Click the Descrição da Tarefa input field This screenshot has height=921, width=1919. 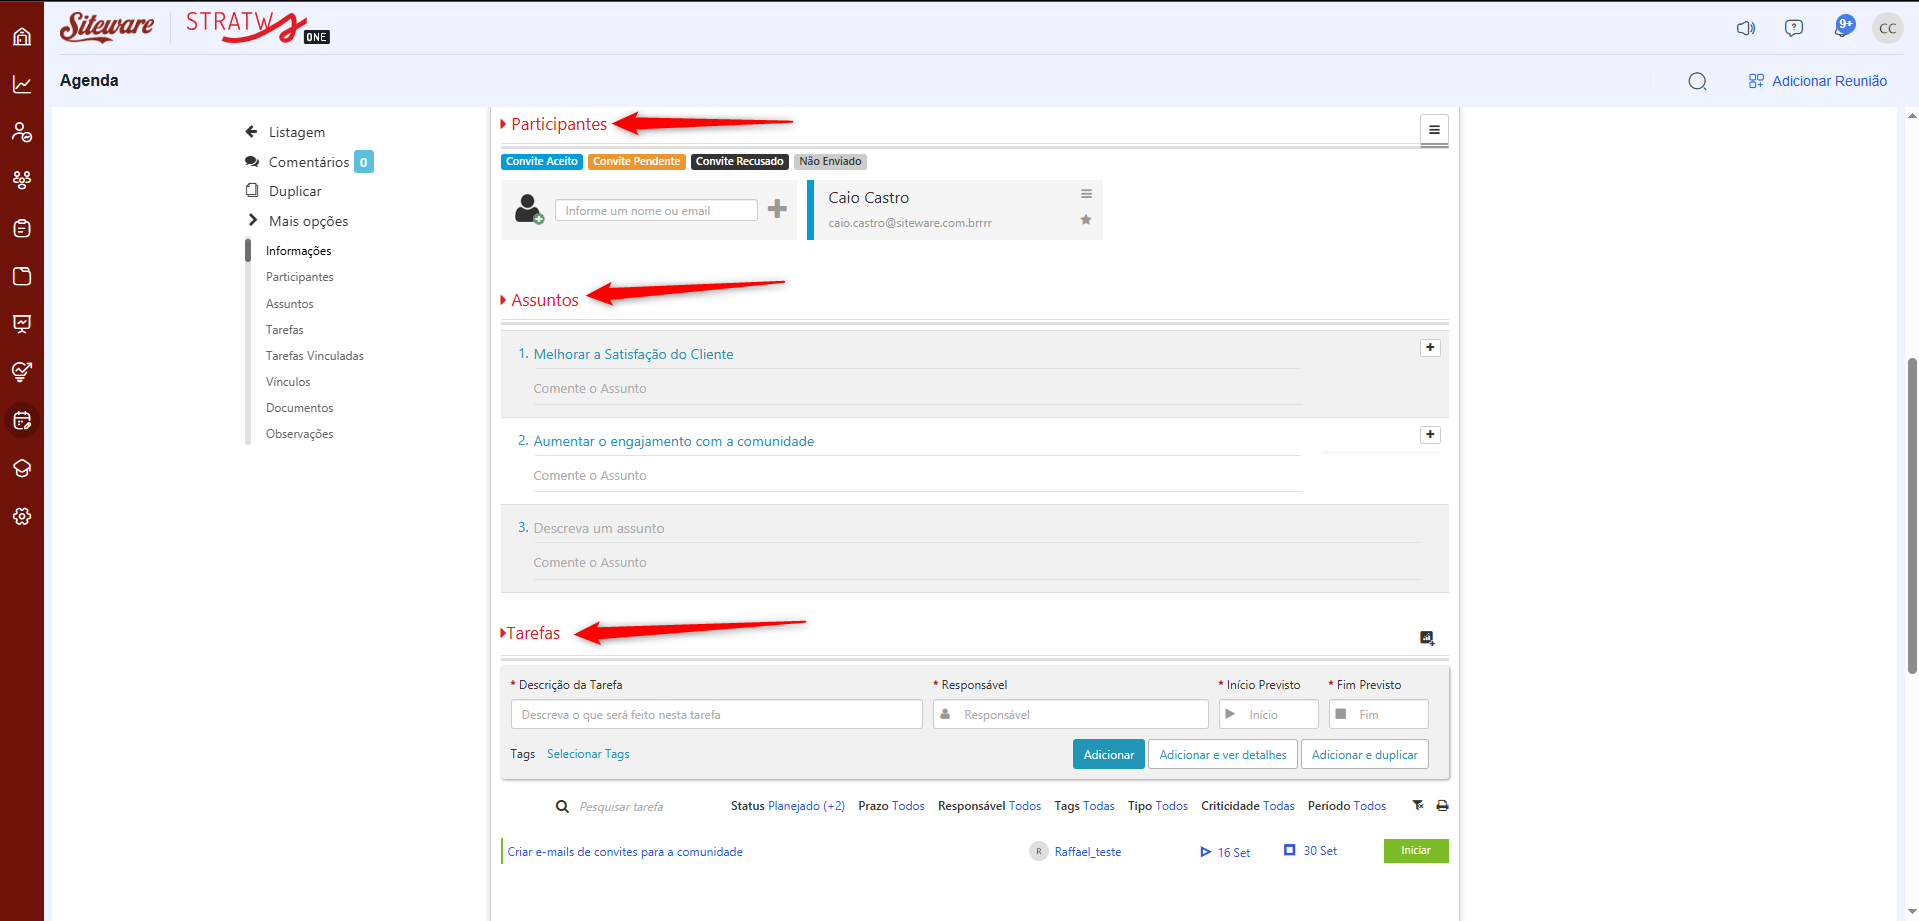(716, 715)
